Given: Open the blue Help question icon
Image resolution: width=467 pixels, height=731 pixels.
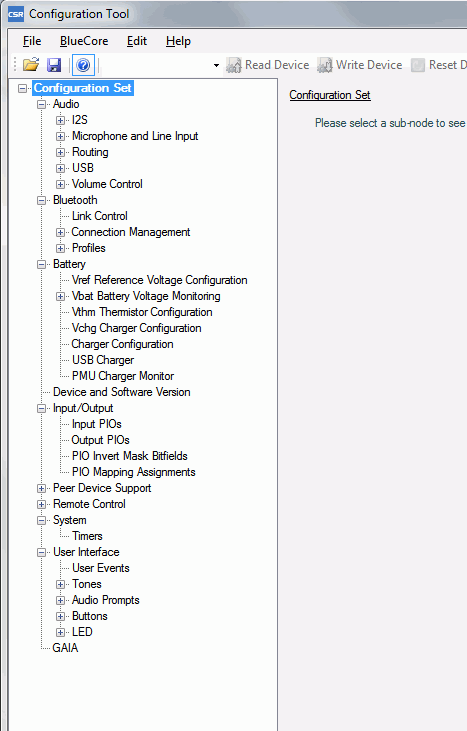Looking at the screenshot, I should click(83, 65).
